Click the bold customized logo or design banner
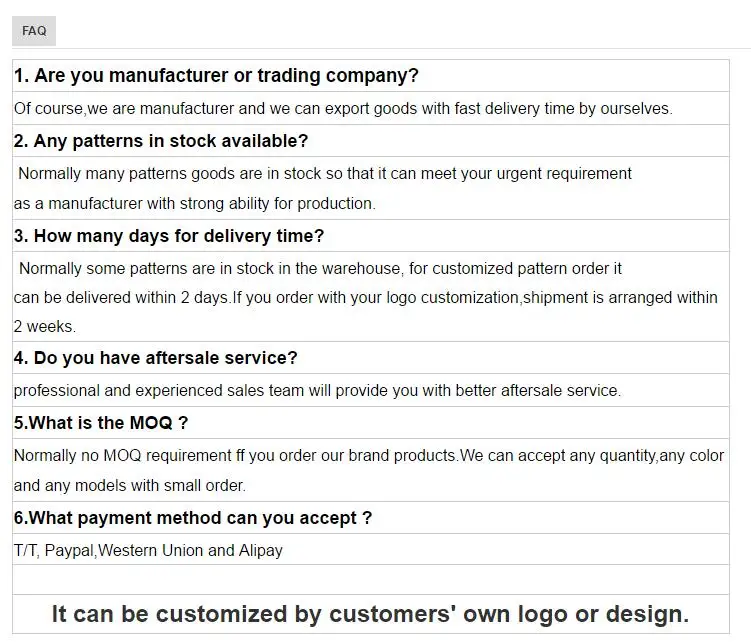Viewport: 751px width, 644px height. pyautogui.click(x=370, y=614)
